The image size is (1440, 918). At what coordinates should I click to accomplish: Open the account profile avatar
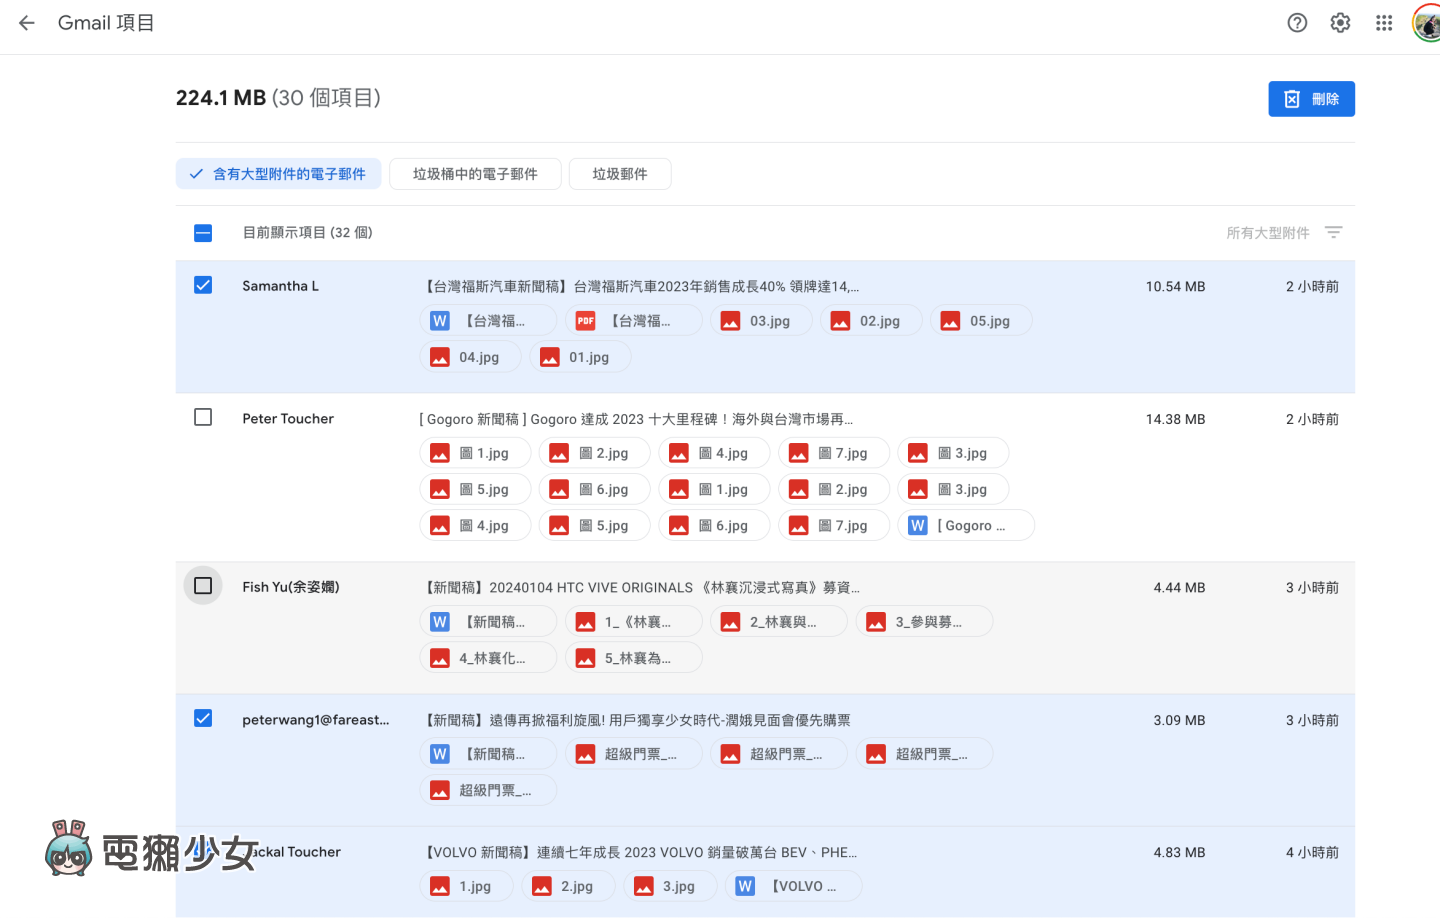tap(1427, 22)
